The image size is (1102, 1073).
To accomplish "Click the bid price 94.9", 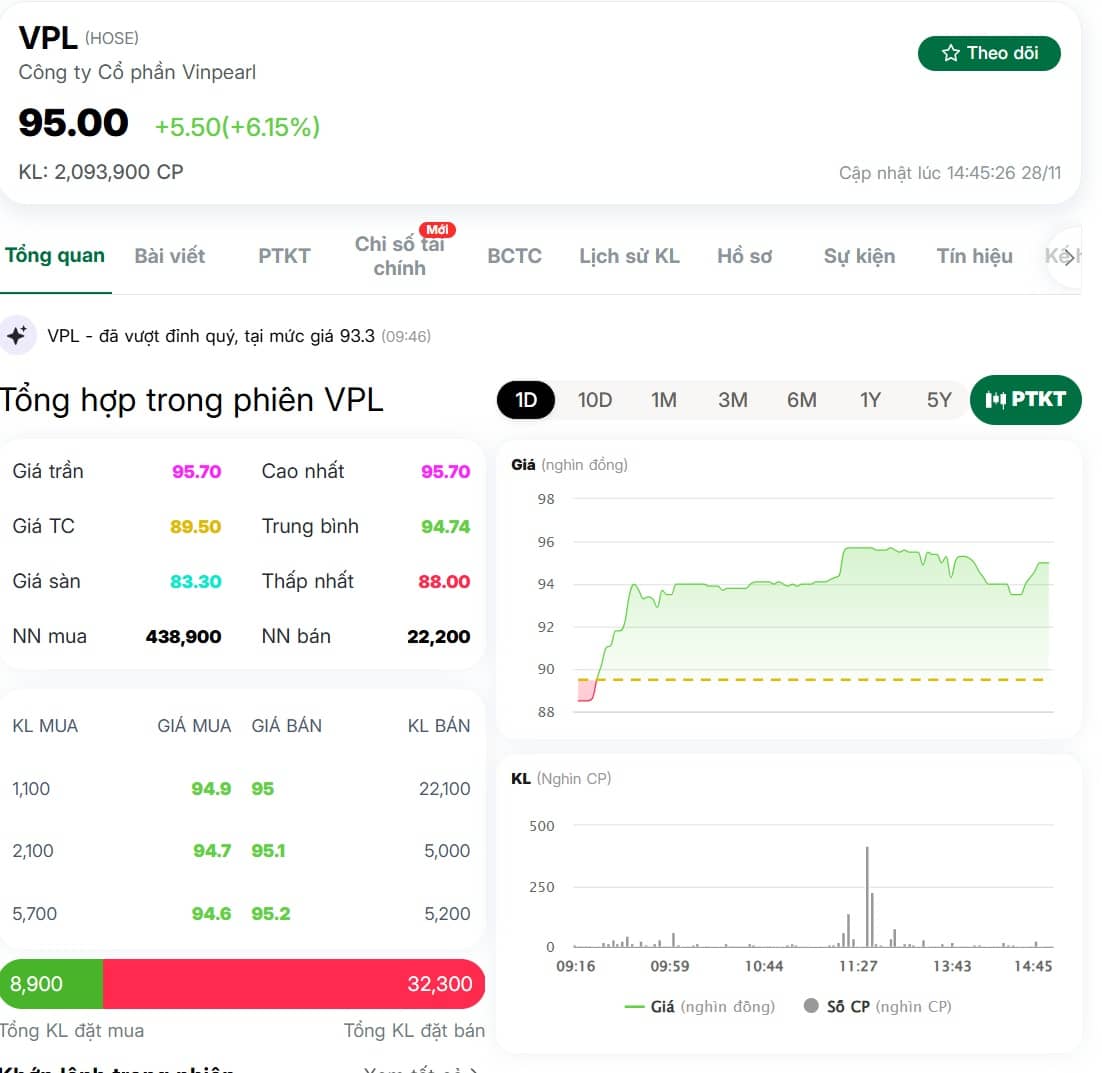I will (x=211, y=788).
